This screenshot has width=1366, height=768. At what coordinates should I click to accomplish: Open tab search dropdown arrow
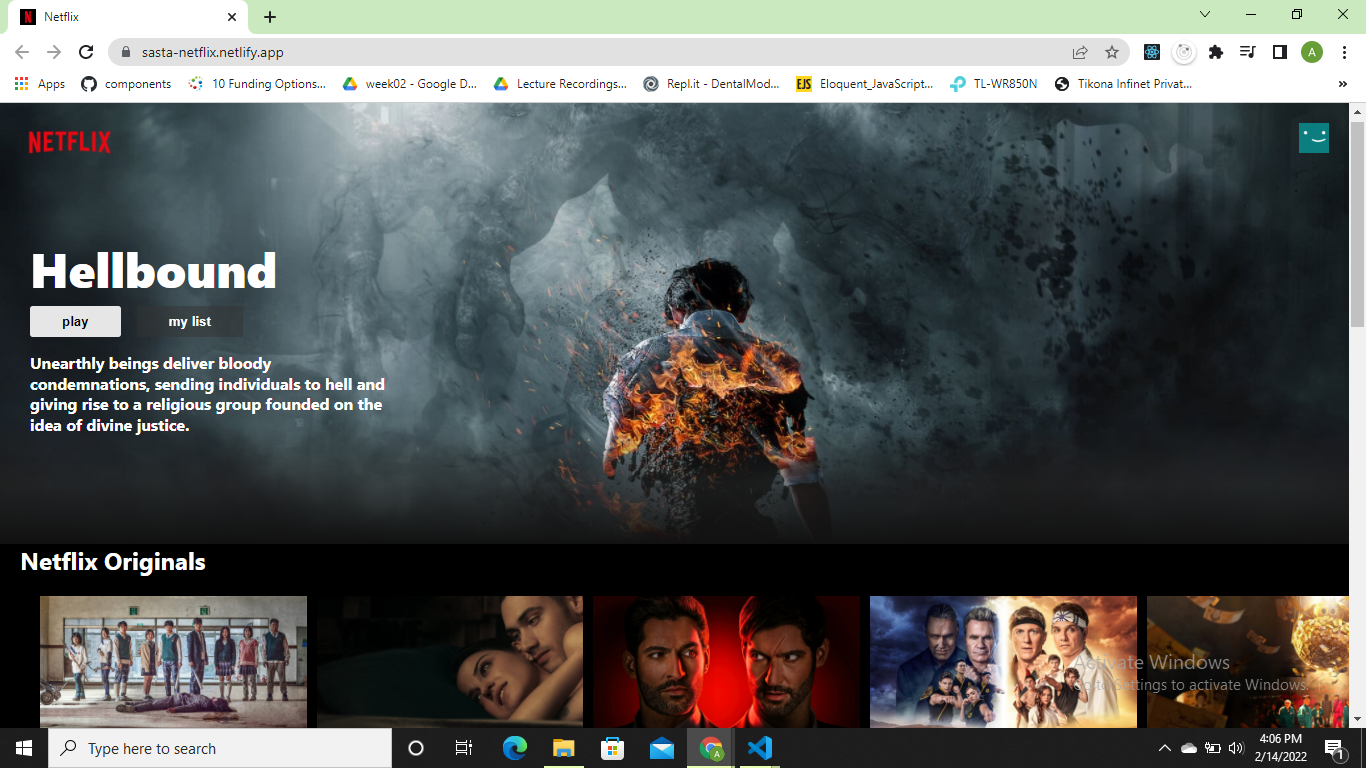point(1205,14)
